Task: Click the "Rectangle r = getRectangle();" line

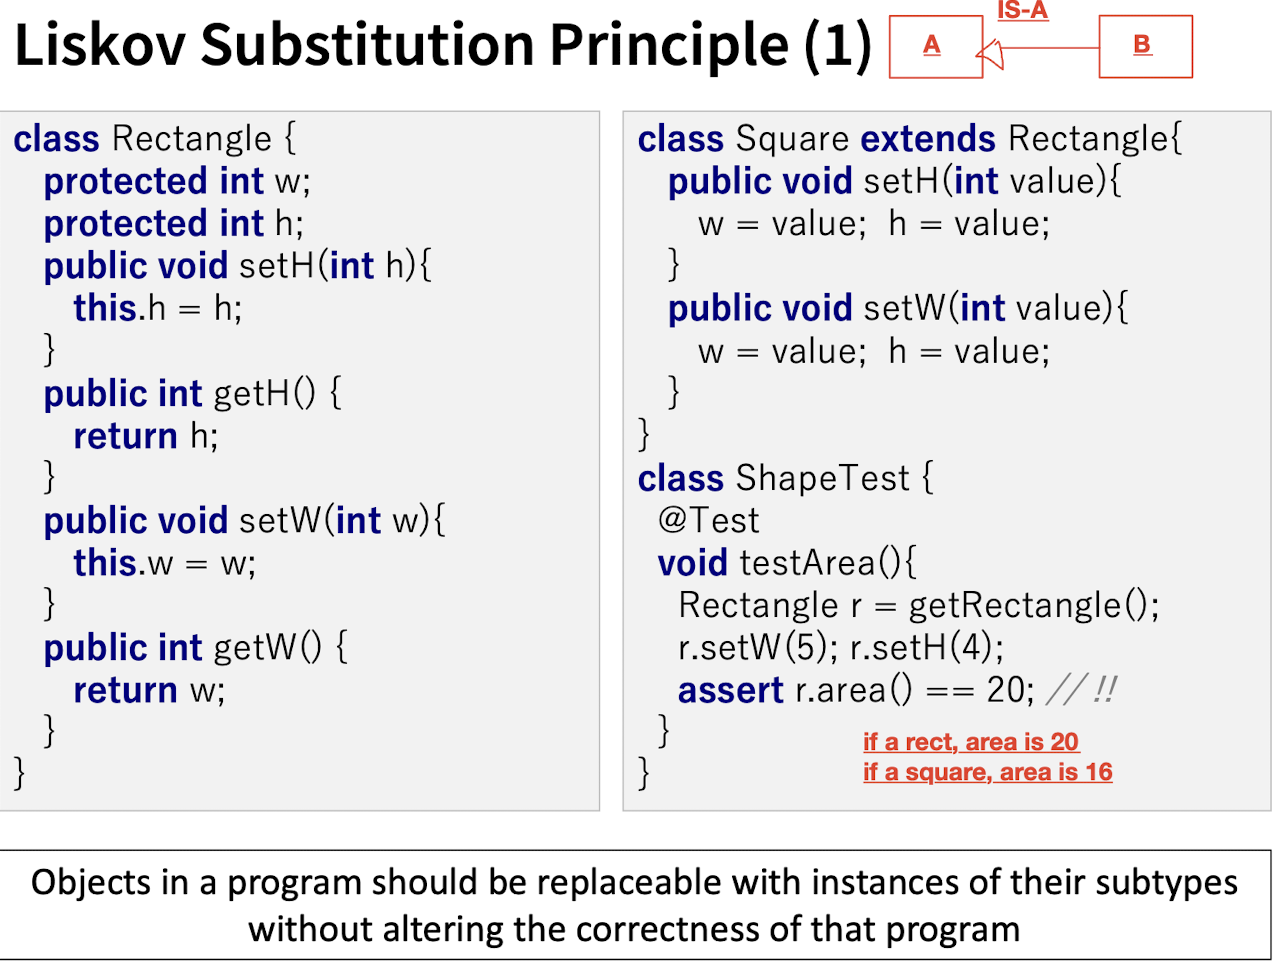Action: (x=918, y=605)
